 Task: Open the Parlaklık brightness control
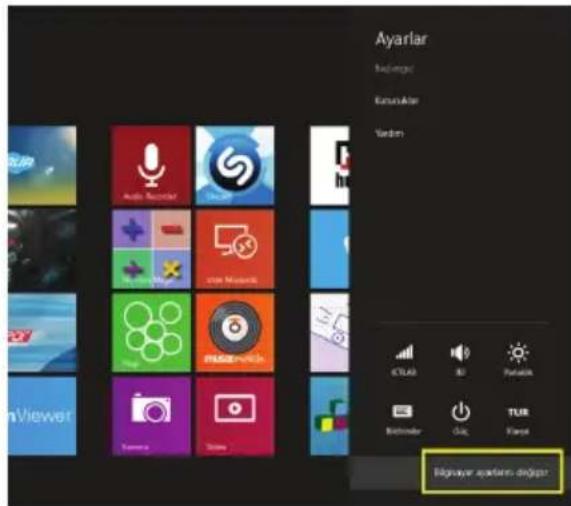coord(518,359)
